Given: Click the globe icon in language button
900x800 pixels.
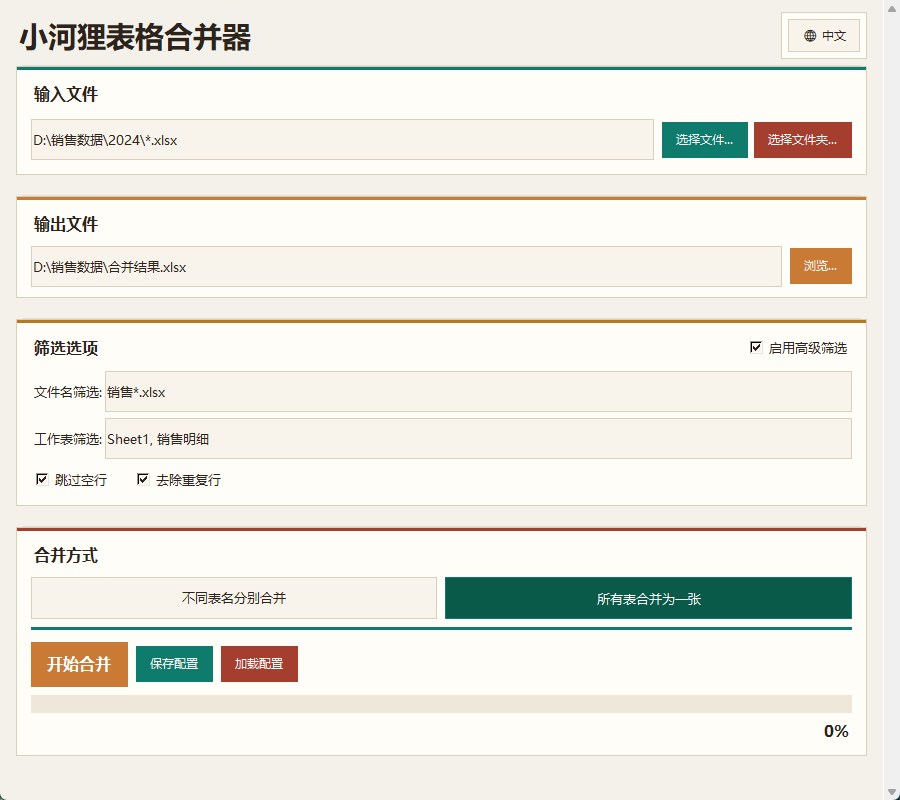Looking at the screenshot, I should point(810,36).
